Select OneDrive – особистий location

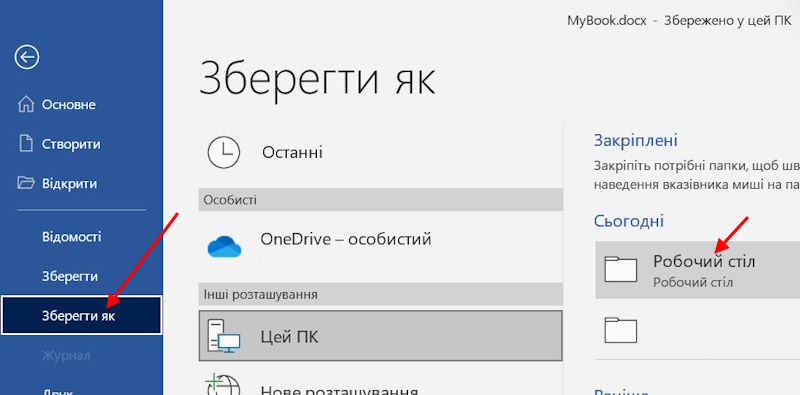pyautogui.click(x=380, y=246)
